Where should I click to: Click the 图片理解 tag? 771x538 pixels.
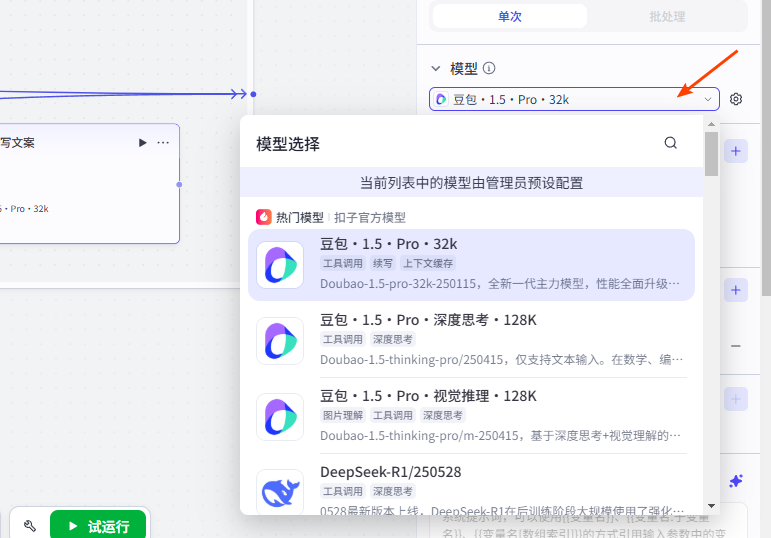343,416
